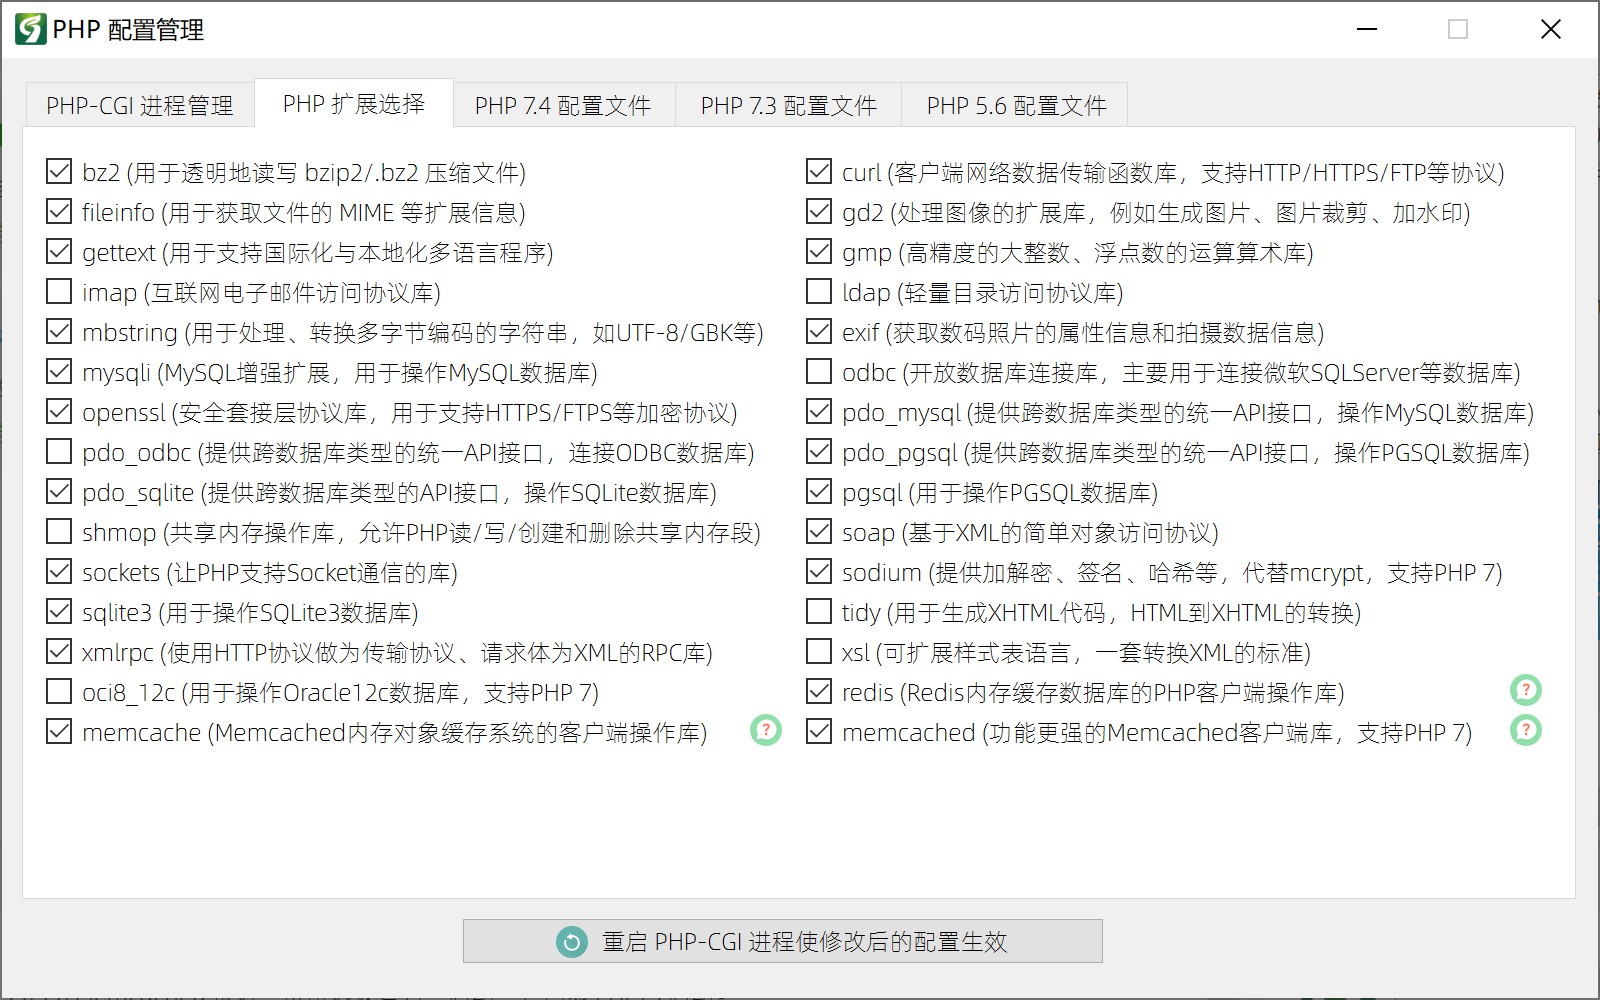Toggle the sockets extension checkbox

click(59, 572)
